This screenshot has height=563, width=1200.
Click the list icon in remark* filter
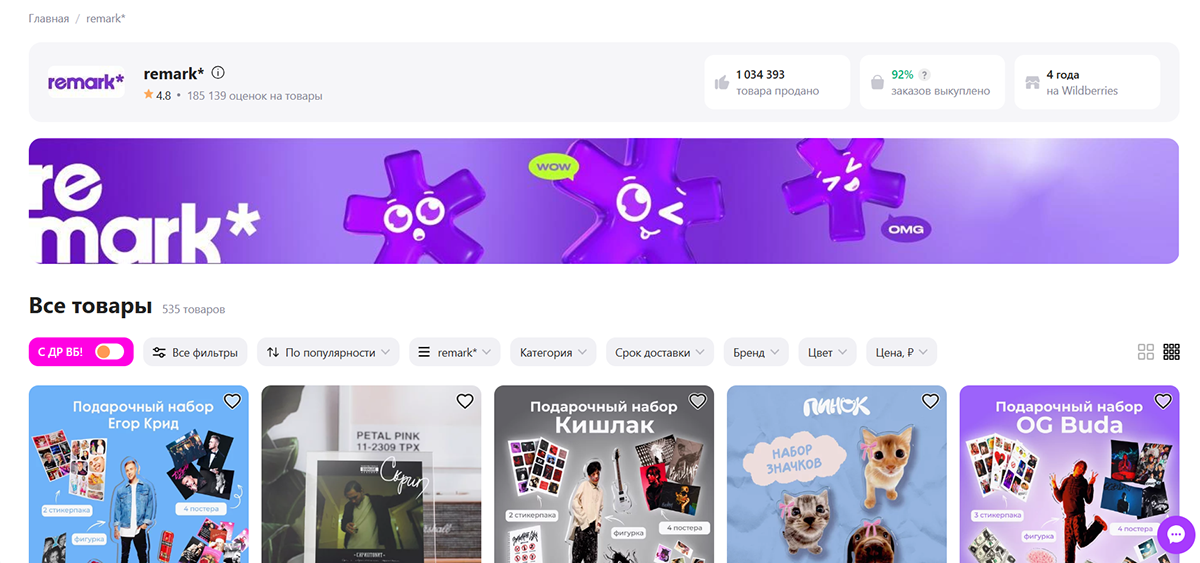[x=424, y=352]
